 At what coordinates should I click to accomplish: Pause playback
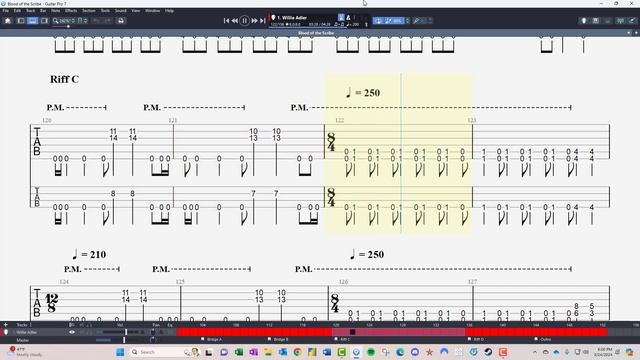pyautogui.click(x=244, y=20)
